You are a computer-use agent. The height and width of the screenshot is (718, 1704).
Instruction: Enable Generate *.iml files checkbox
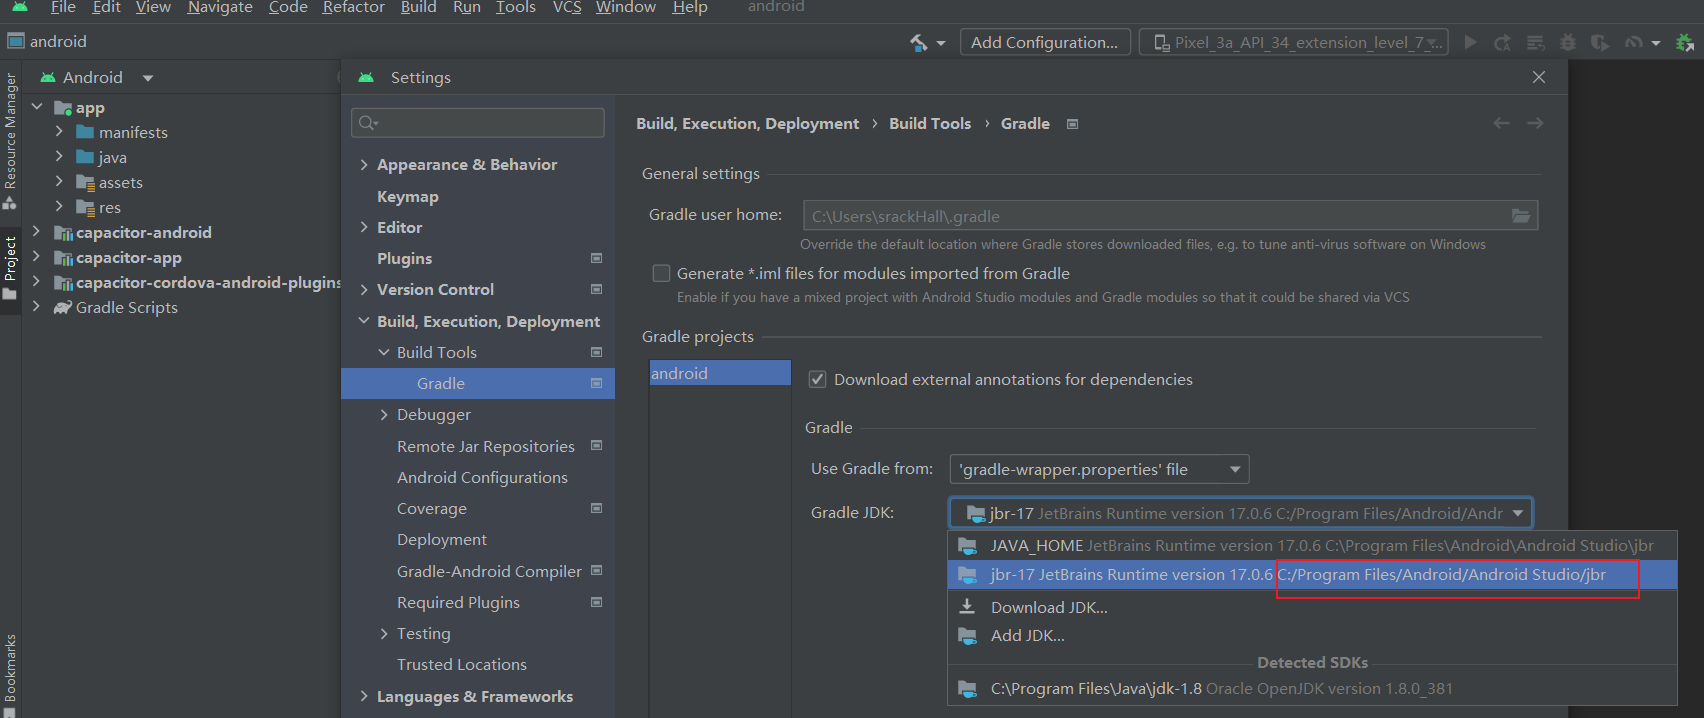661,273
